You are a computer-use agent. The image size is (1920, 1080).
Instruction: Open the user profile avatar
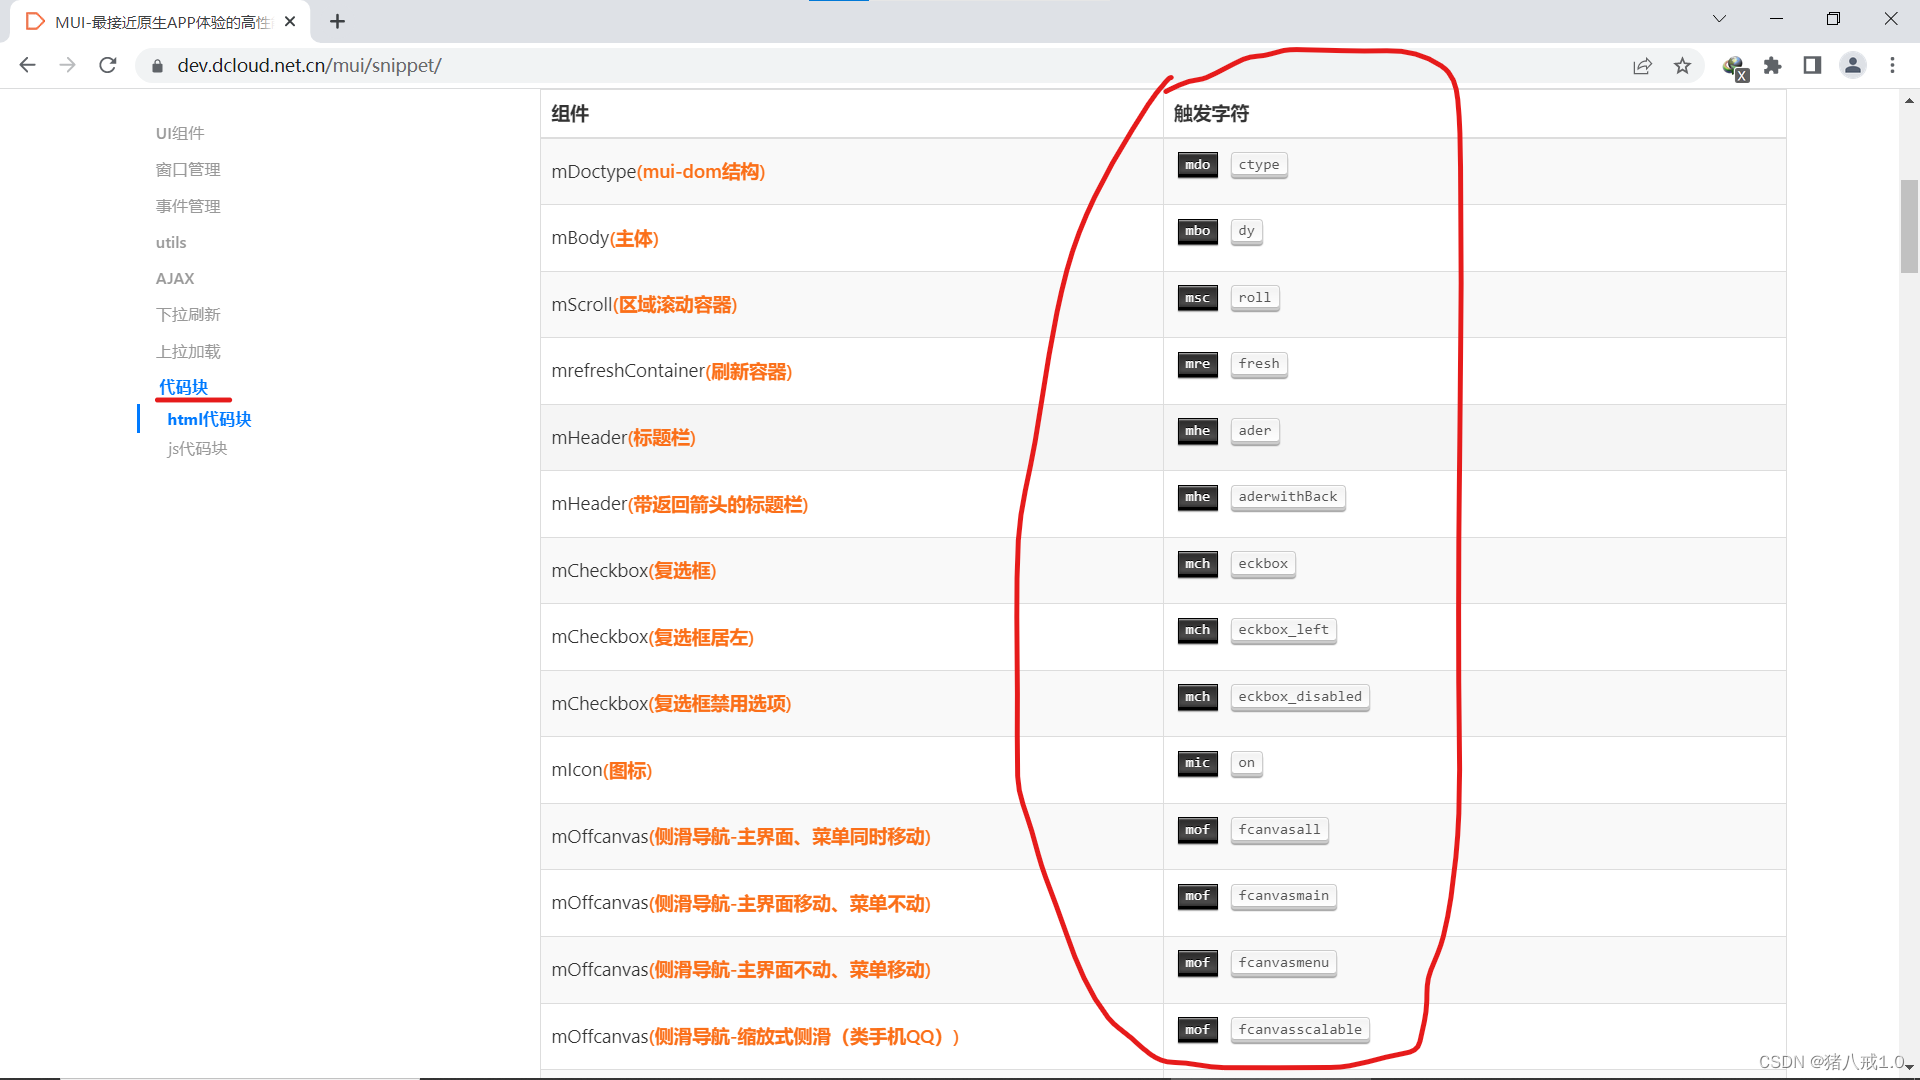pyautogui.click(x=1852, y=66)
